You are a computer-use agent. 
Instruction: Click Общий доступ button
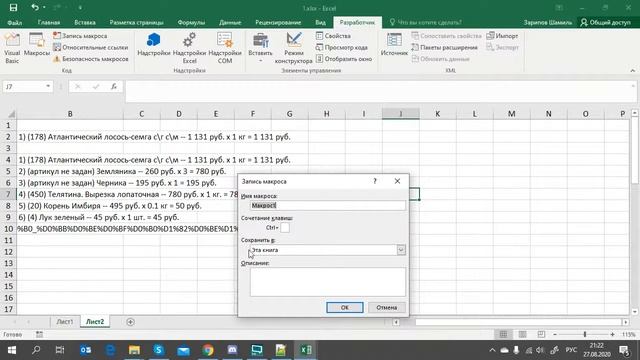pos(606,22)
